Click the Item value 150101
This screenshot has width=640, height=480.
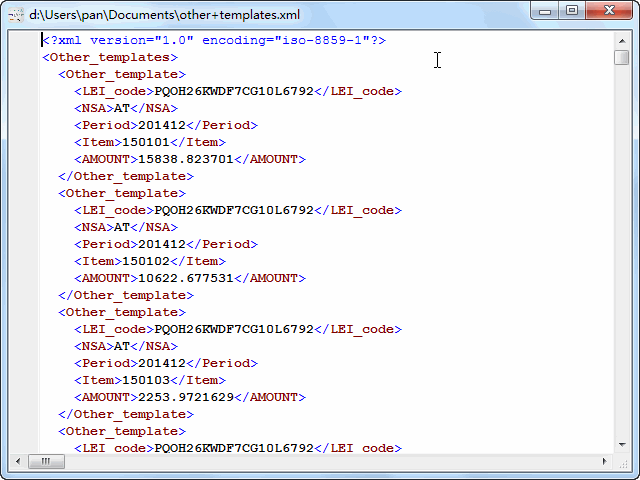(146, 142)
